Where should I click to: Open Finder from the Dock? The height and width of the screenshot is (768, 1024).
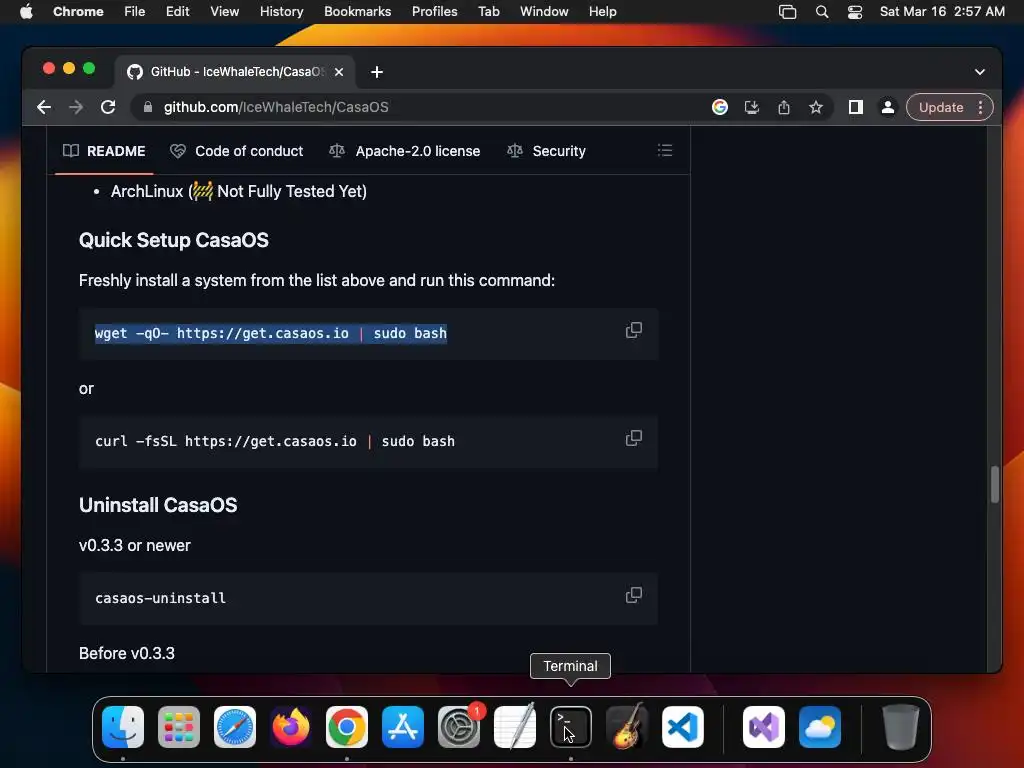click(x=123, y=727)
